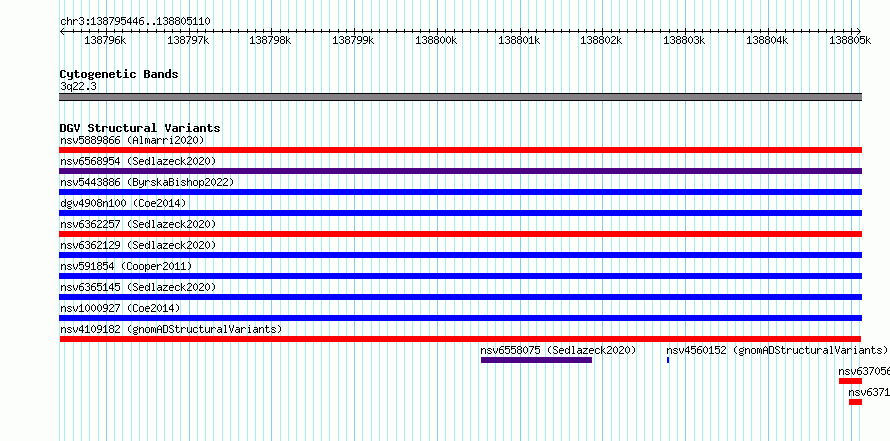Click the 138800k ruler tick label
890x441 pixels.
(x=436, y=40)
